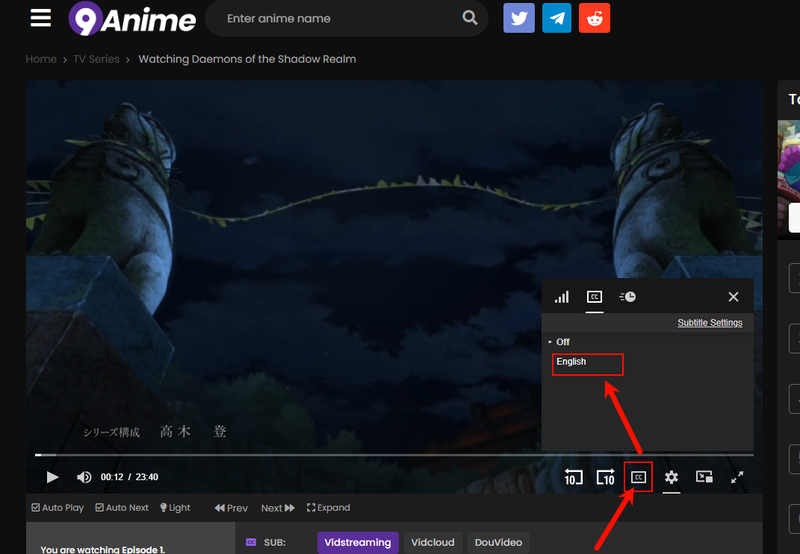Click the search magnifier icon
The width and height of the screenshot is (800, 554).
[470, 18]
